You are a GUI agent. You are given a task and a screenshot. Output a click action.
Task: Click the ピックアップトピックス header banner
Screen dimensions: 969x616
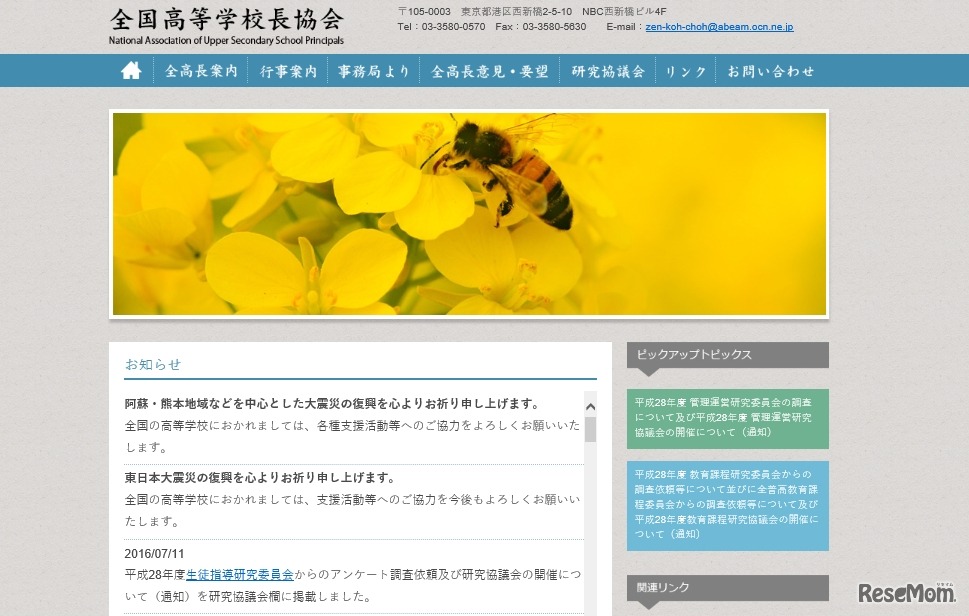pos(727,355)
